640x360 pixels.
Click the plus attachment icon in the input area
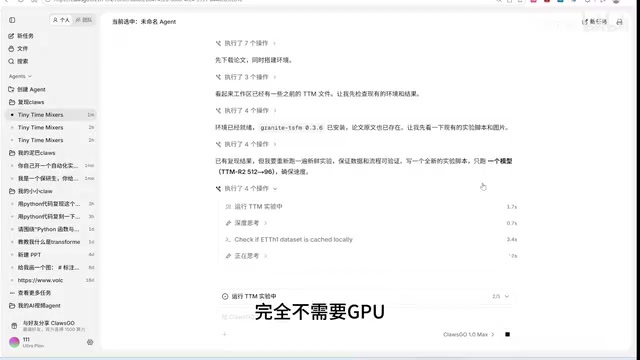click(224, 334)
